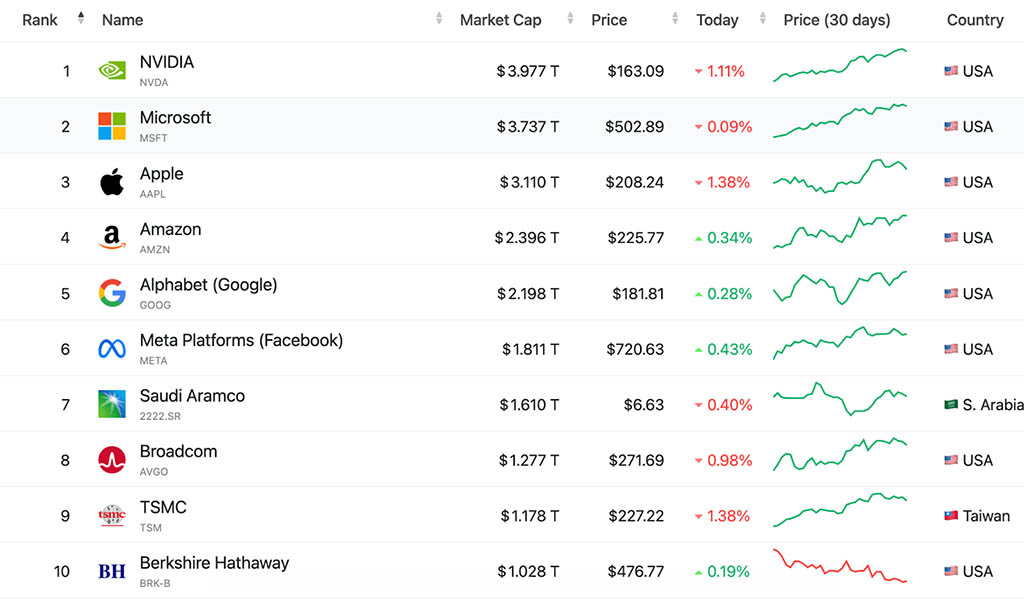Click Saudi Aramco's red down arrow indicator

698,405
